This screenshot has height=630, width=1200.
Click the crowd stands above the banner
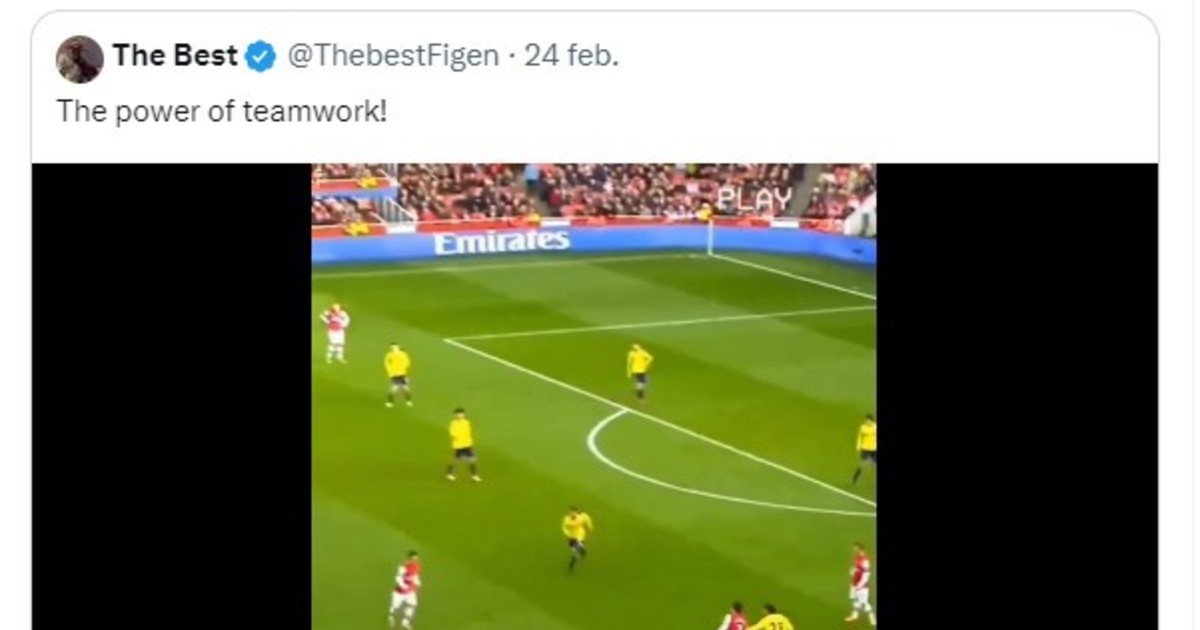(x=594, y=192)
